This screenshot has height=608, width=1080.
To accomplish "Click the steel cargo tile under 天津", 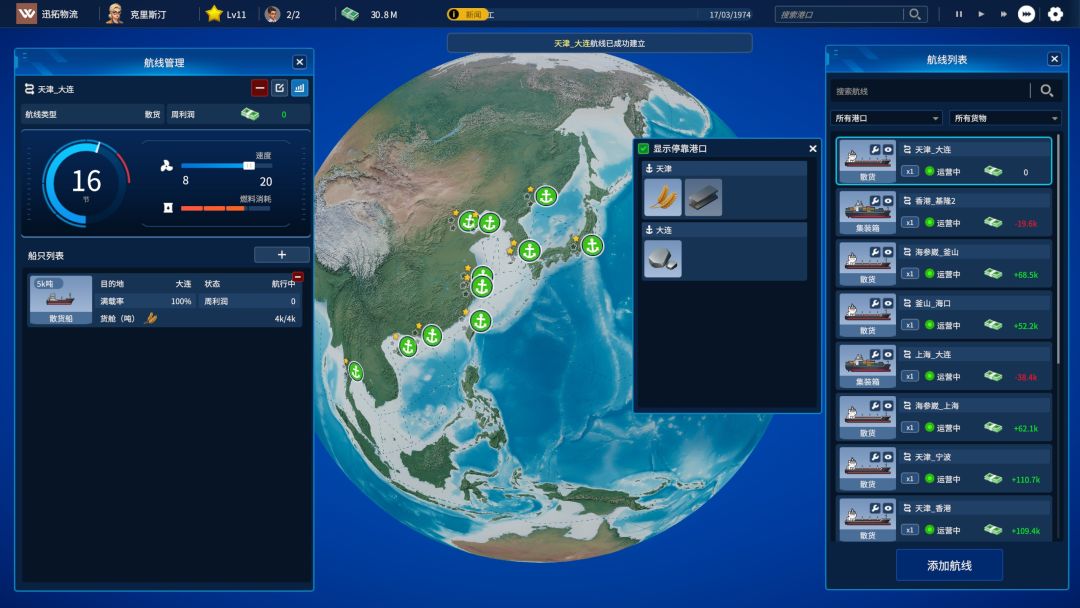I will tap(703, 198).
